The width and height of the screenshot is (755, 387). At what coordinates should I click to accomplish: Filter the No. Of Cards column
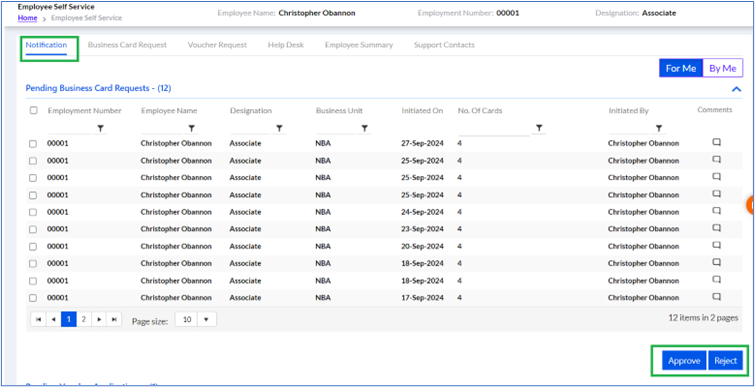pos(539,129)
